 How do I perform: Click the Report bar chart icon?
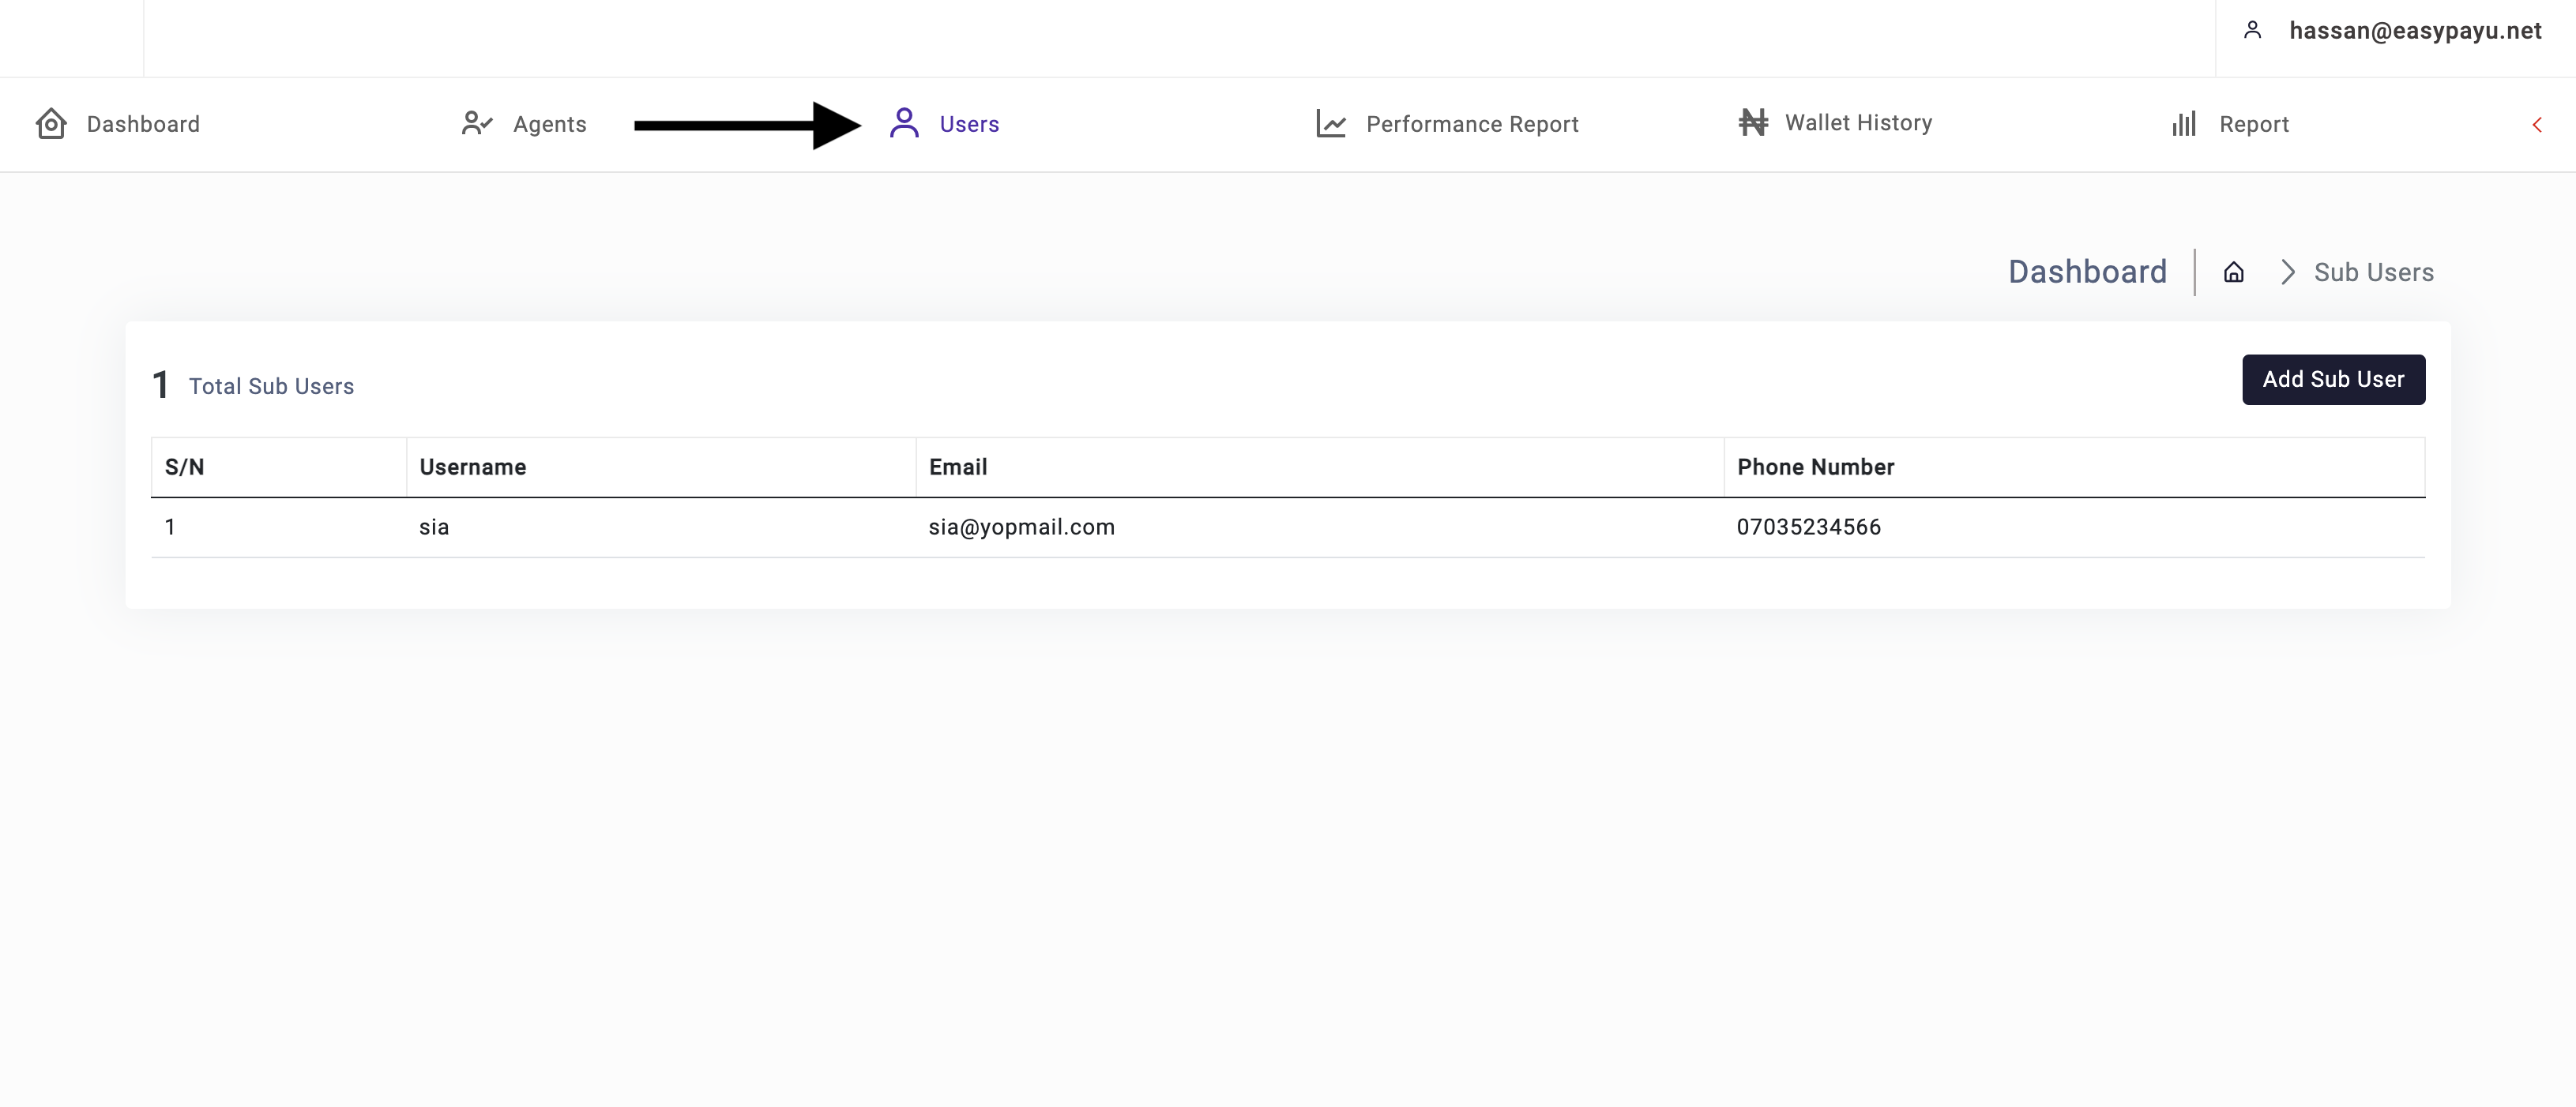[2184, 124]
